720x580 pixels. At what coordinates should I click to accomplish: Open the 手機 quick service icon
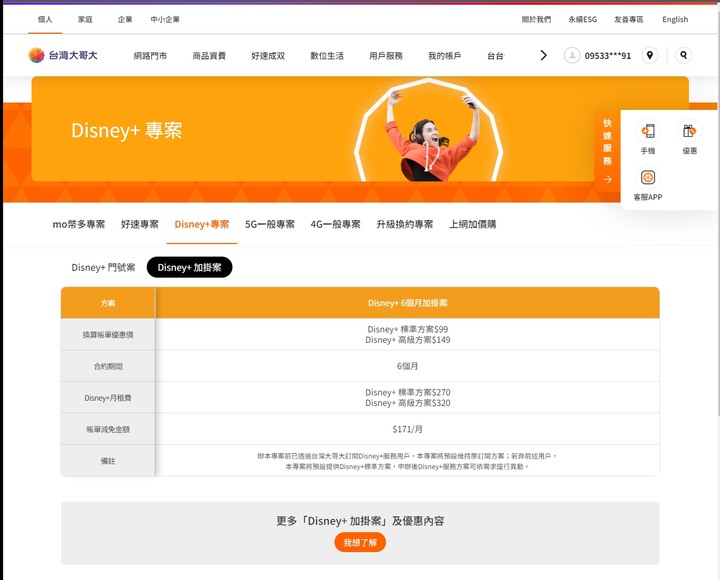pos(648,137)
